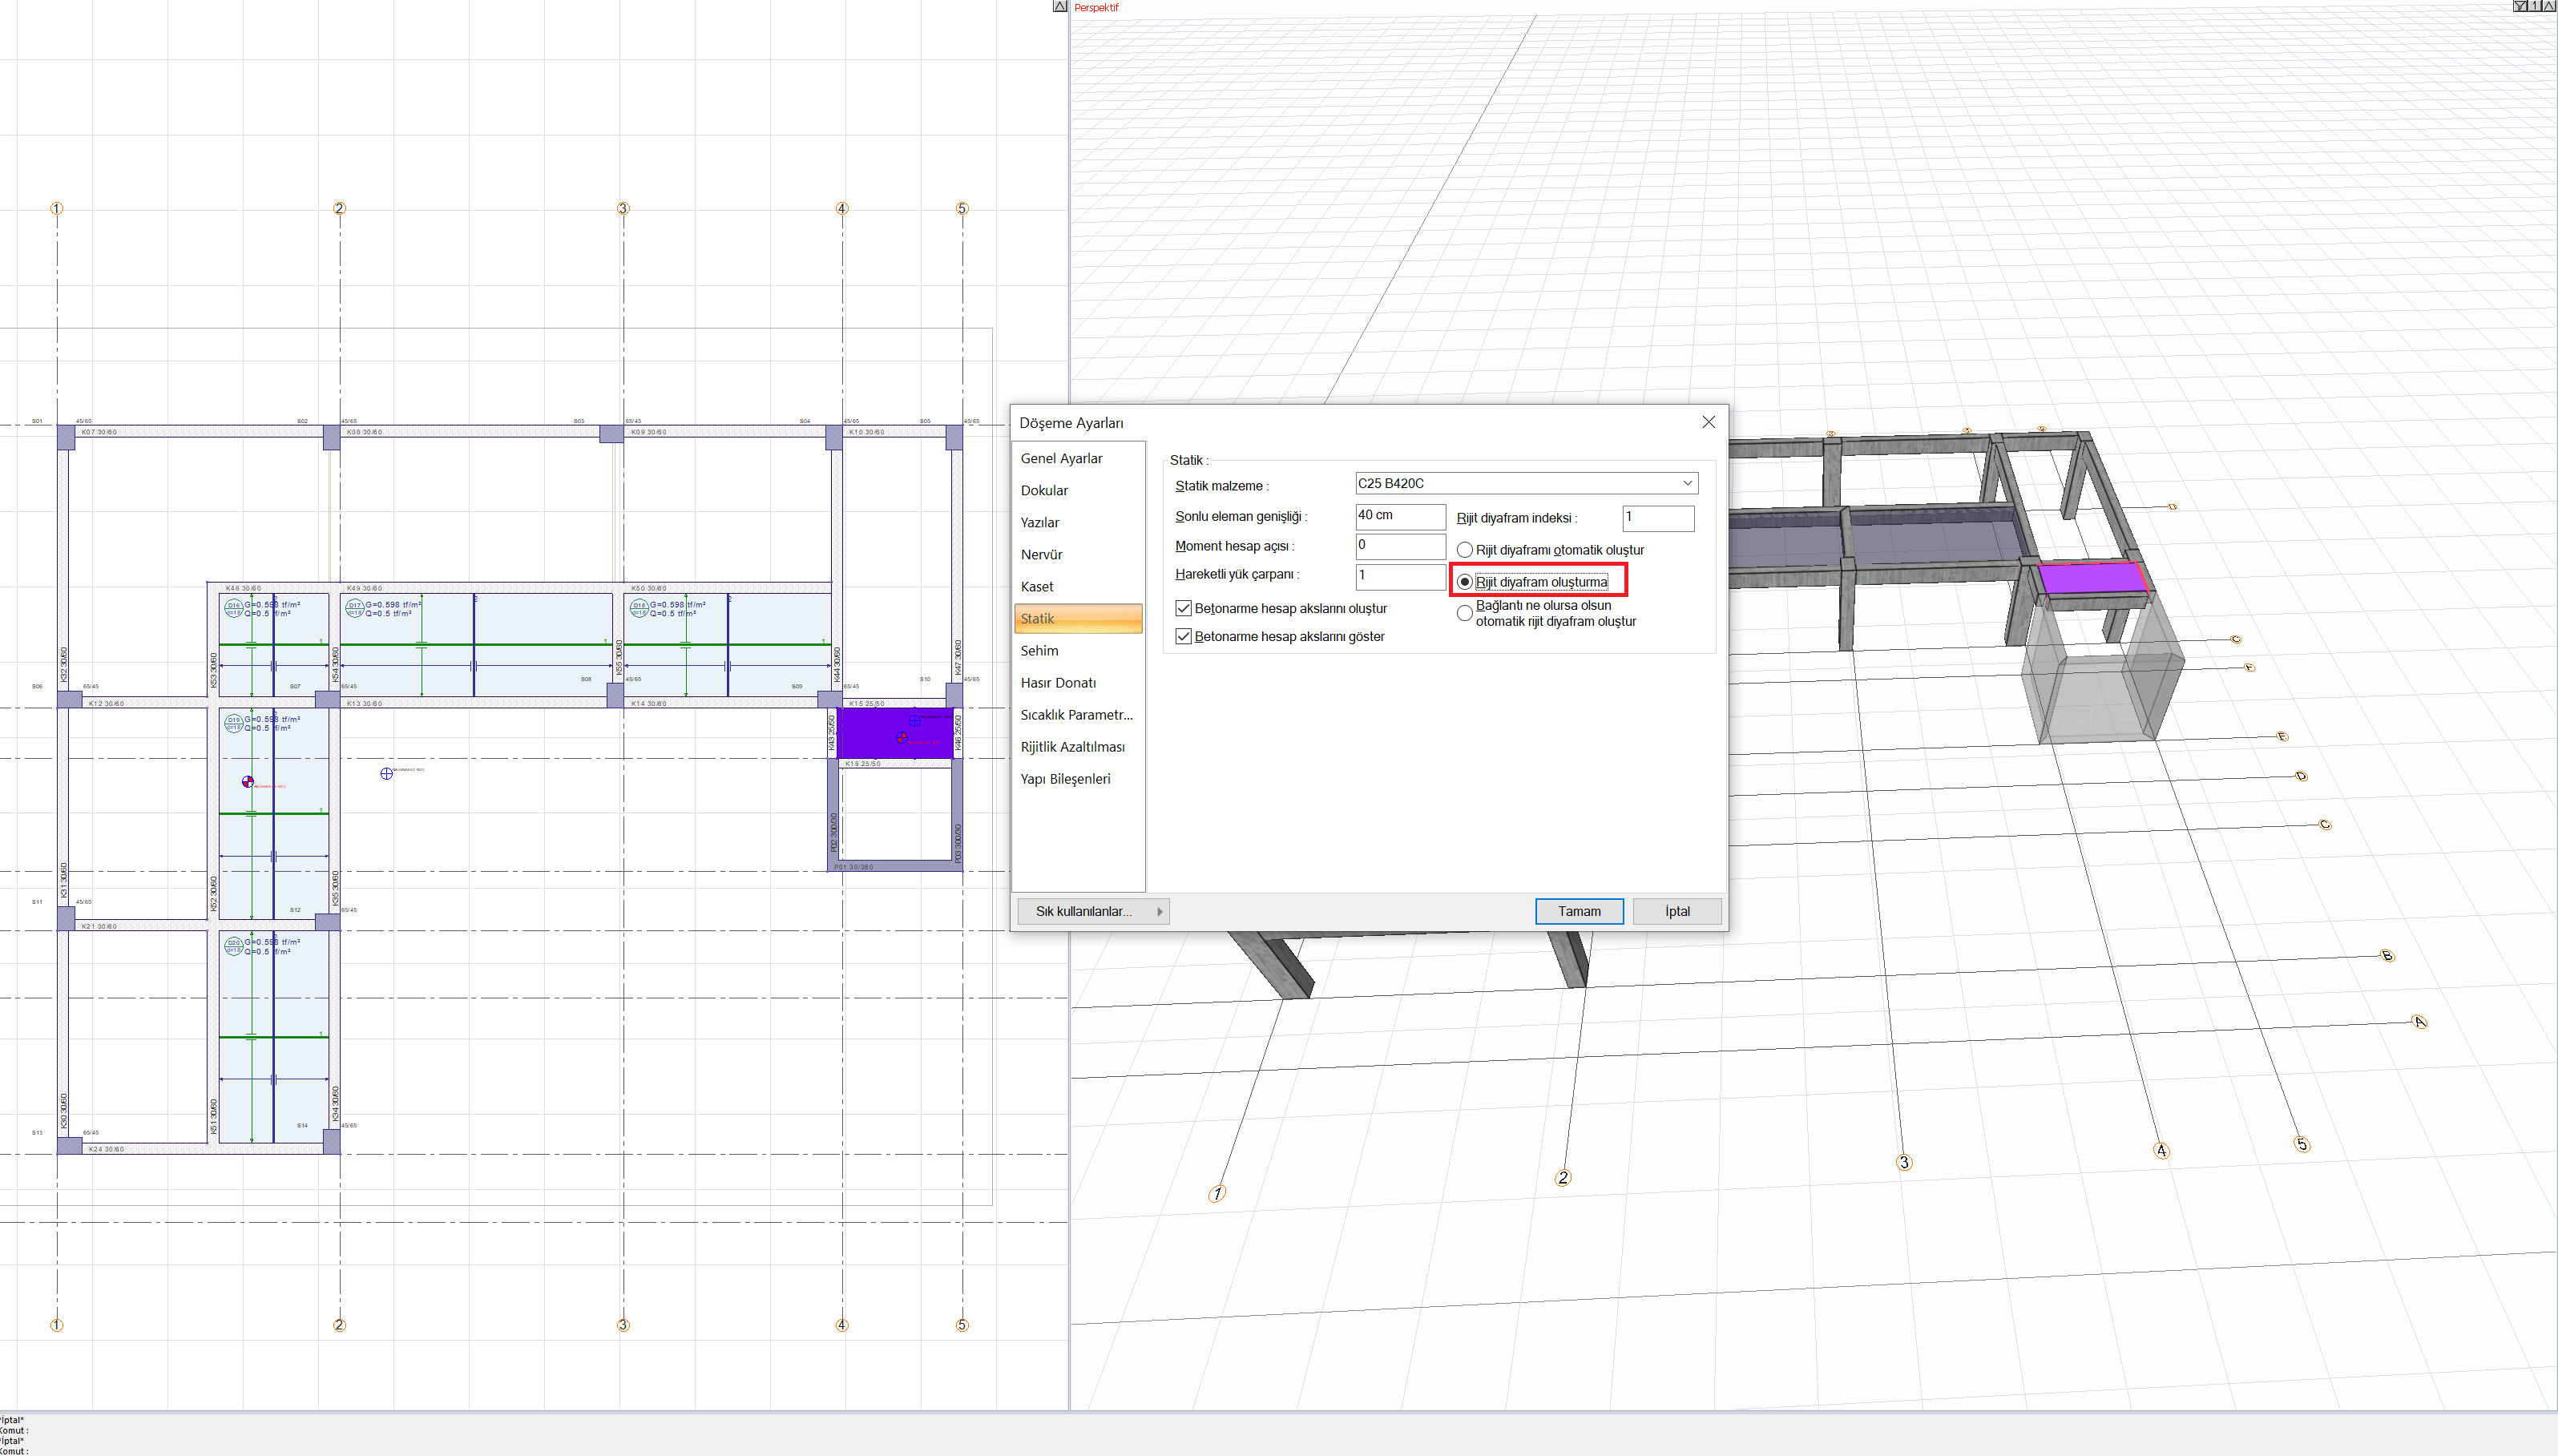Viewport: 2558px width, 1456px height.
Task: Click the red-blue mass center marker in slab D19
Action: coord(248,781)
